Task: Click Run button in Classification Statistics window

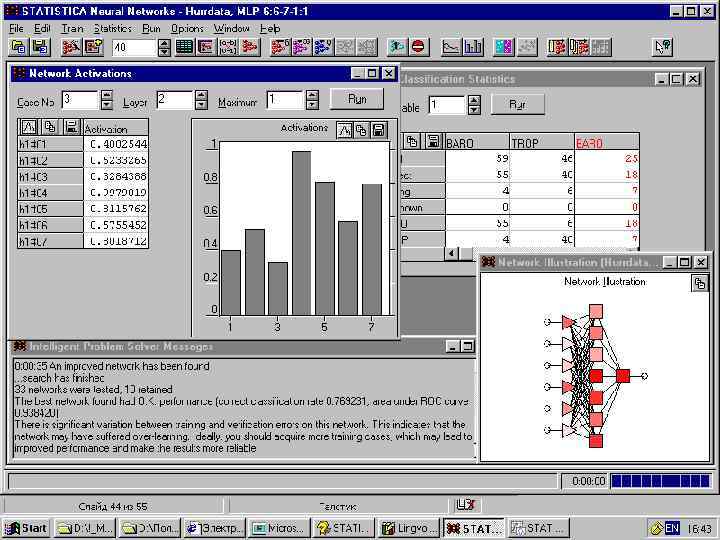Action: pyautogui.click(x=518, y=105)
